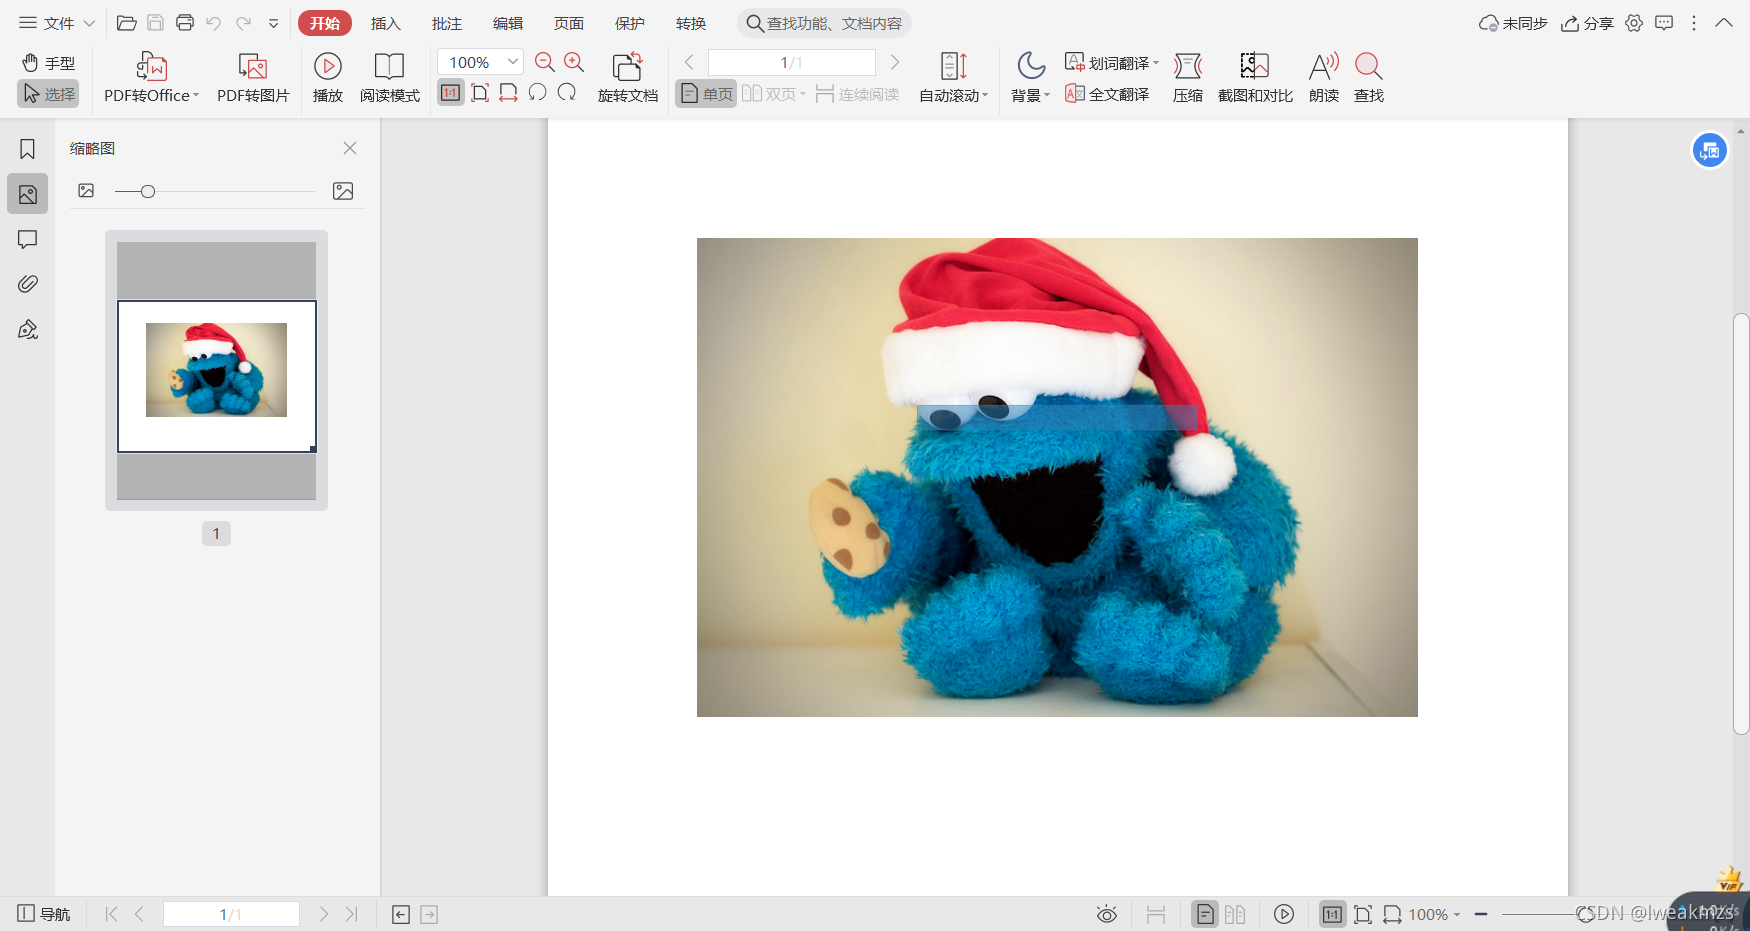Image resolution: width=1750 pixels, height=931 pixels.
Task: Switch to the 转换 tab
Action: pos(691,23)
